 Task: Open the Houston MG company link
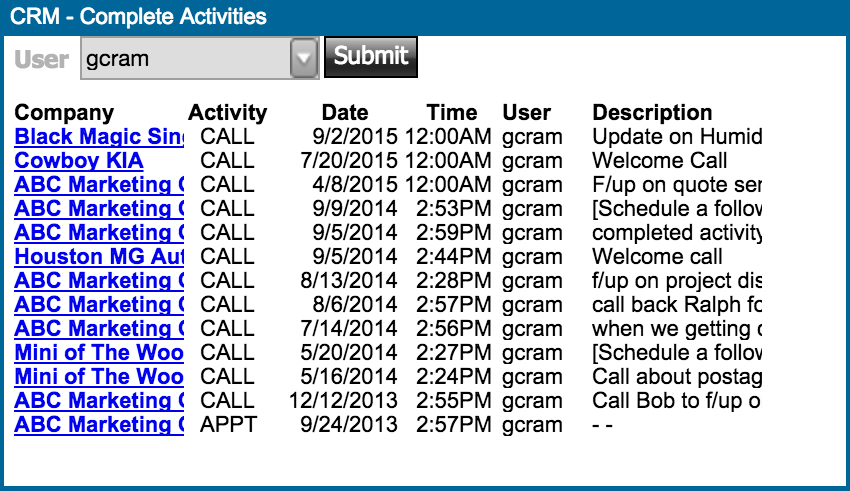coord(99,257)
